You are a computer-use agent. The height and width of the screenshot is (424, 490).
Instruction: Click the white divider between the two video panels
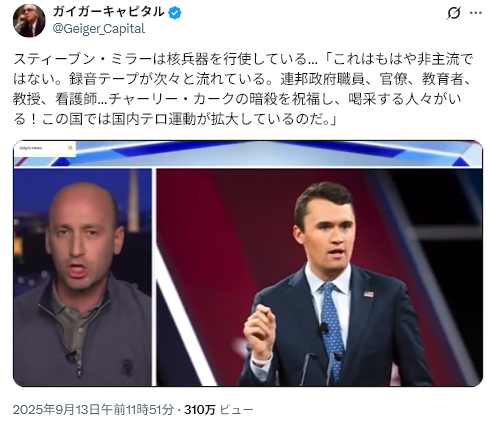coord(154,277)
